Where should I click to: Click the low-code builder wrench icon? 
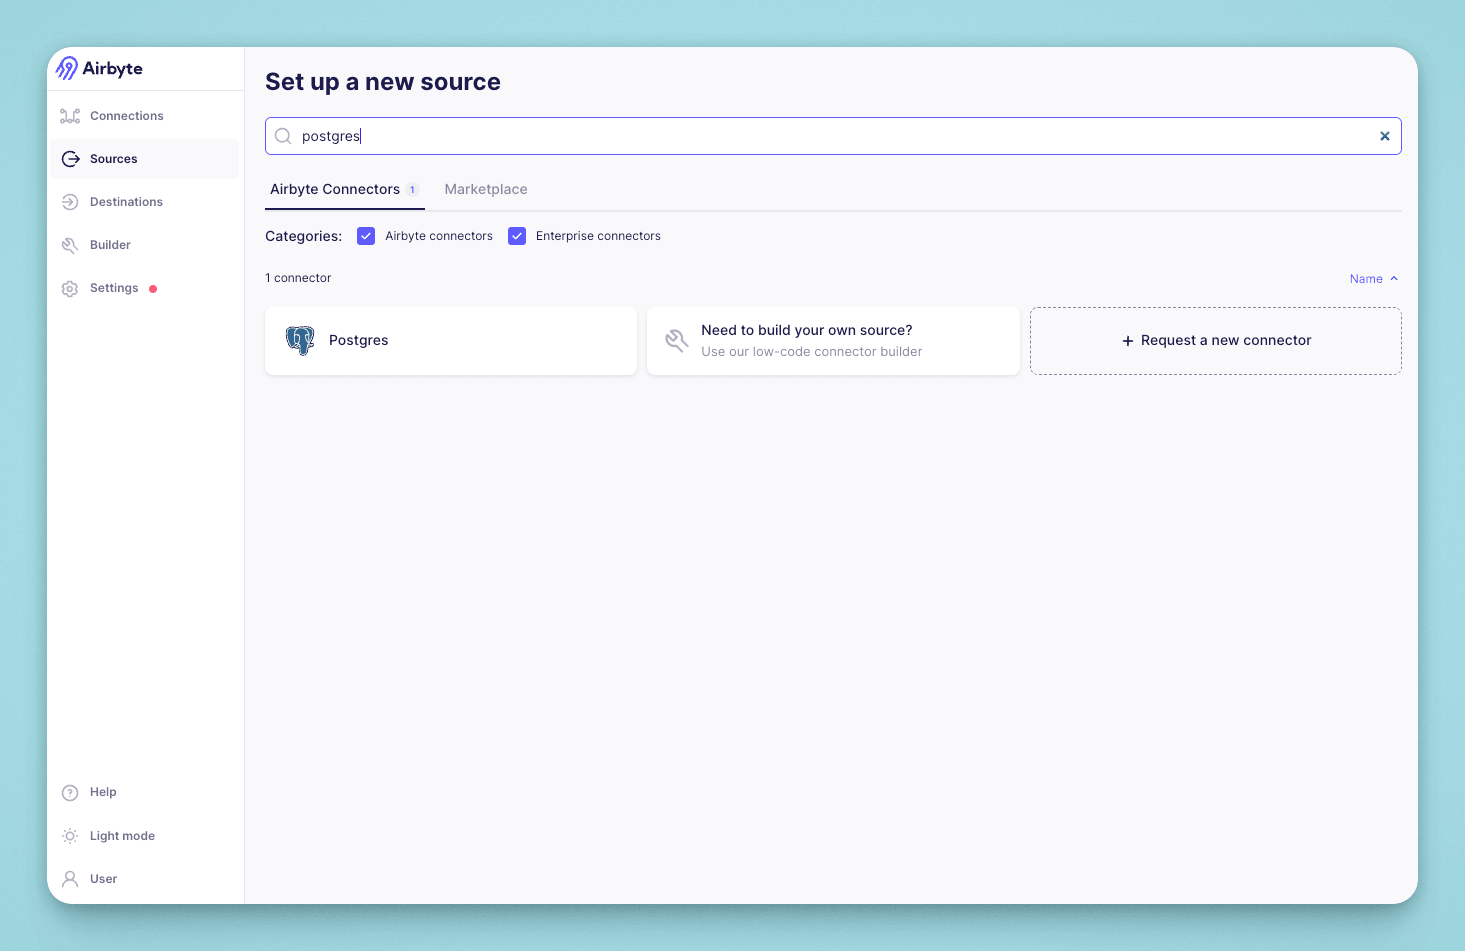(677, 341)
